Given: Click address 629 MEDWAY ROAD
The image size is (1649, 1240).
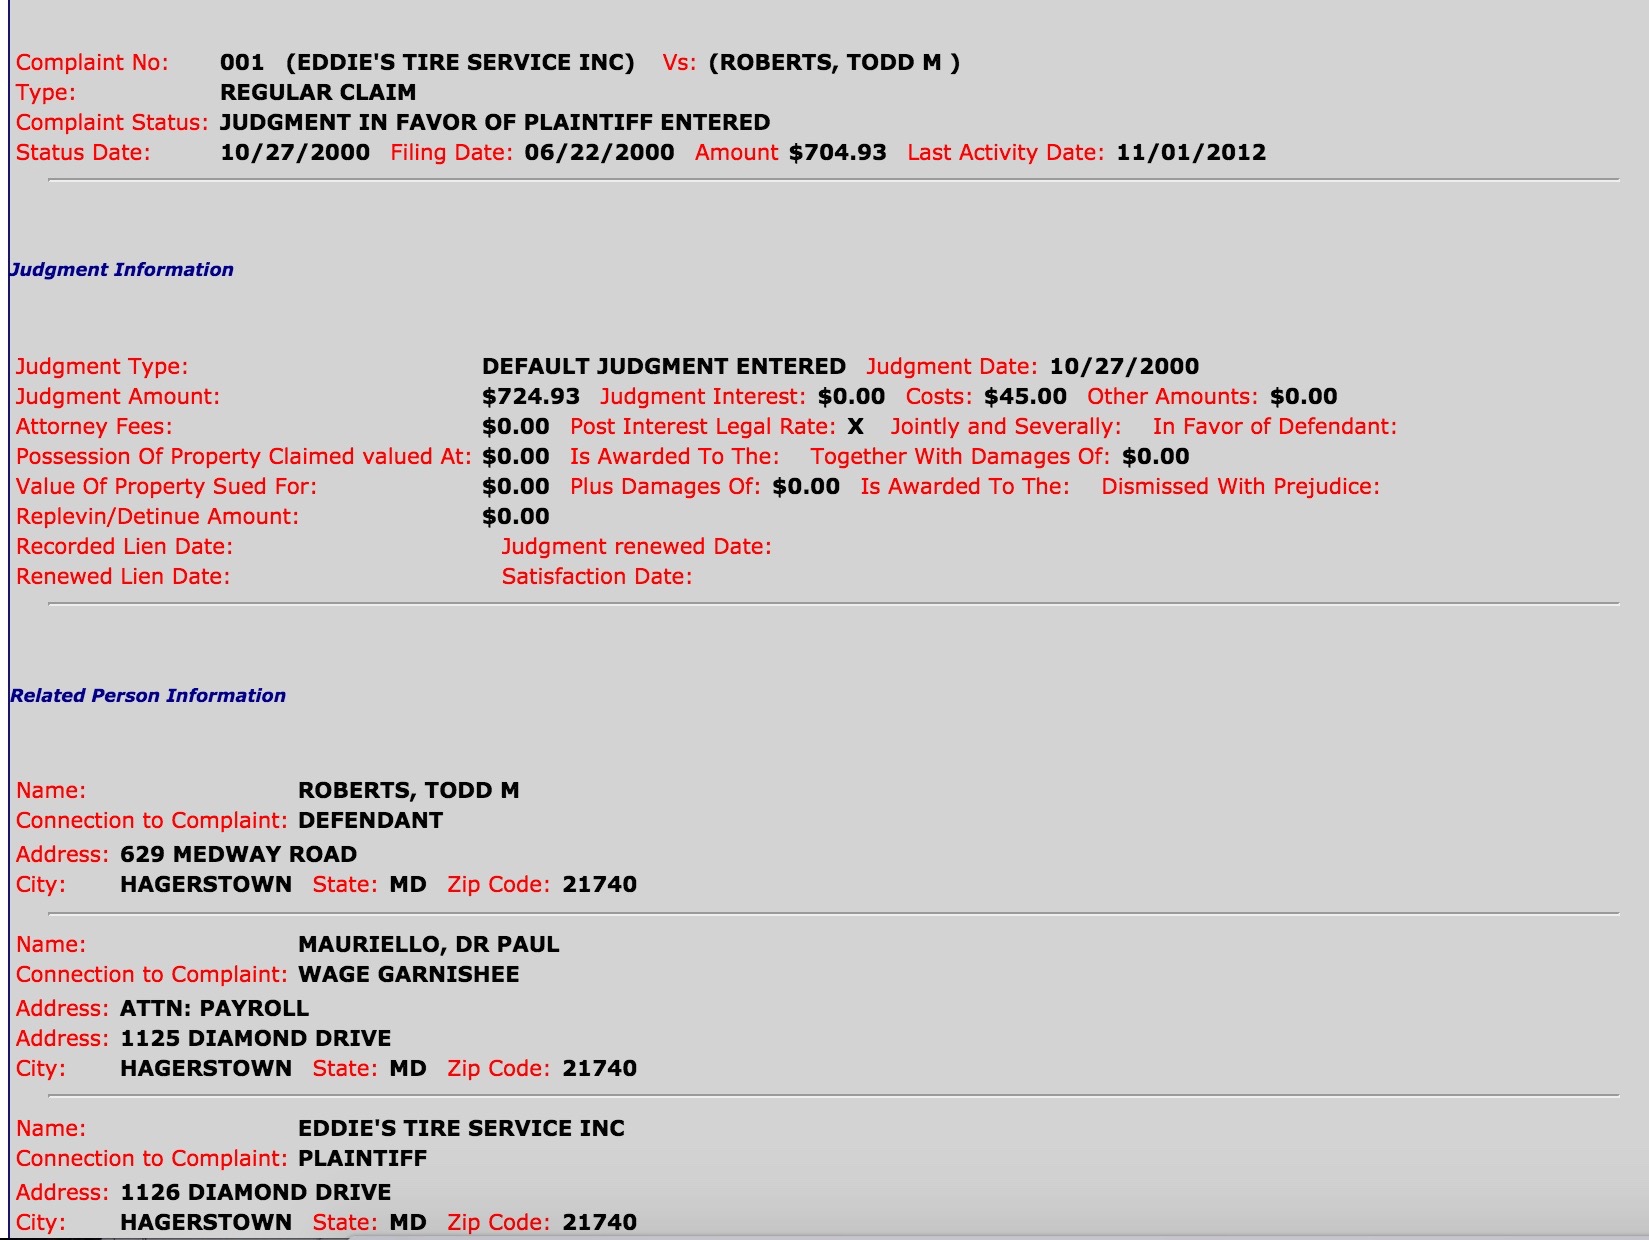Looking at the screenshot, I should (239, 854).
